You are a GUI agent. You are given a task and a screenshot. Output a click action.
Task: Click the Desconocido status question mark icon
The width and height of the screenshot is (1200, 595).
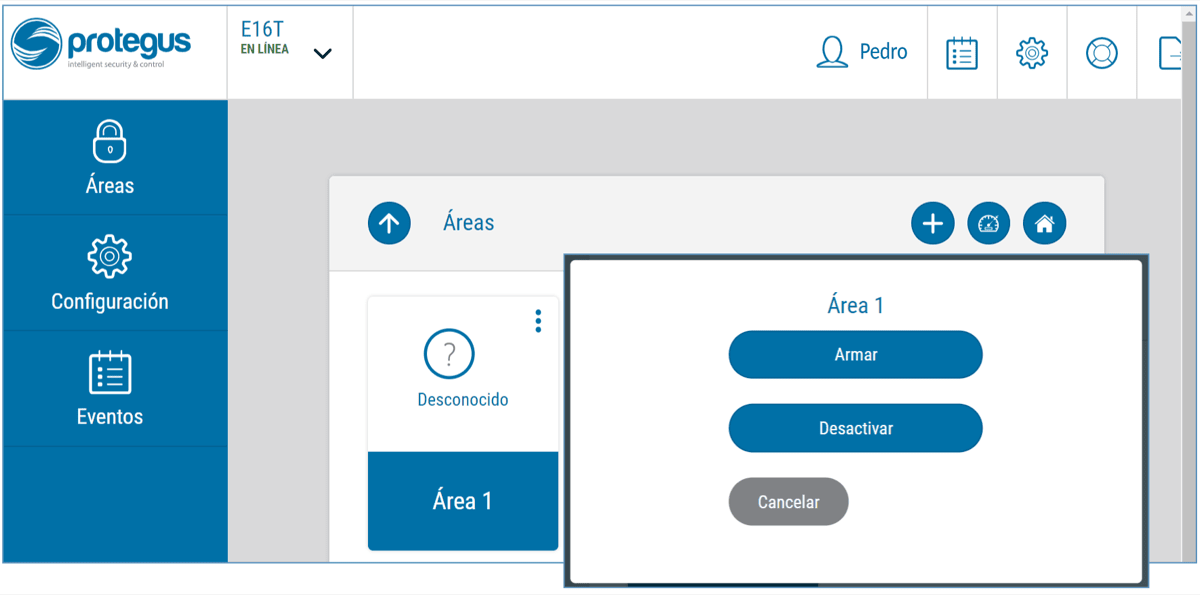pyautogui.click(x=449, y=354)
